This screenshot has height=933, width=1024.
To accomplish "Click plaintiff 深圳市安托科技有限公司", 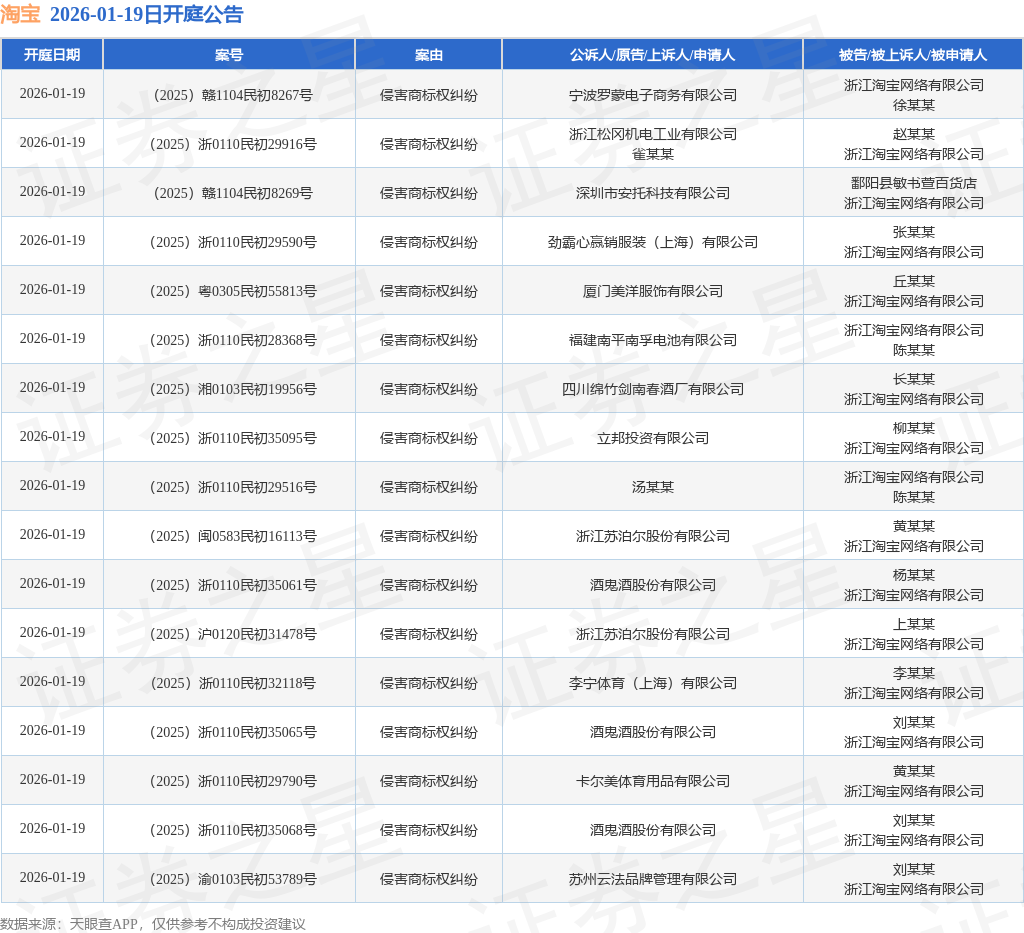I will pos(652,193).
